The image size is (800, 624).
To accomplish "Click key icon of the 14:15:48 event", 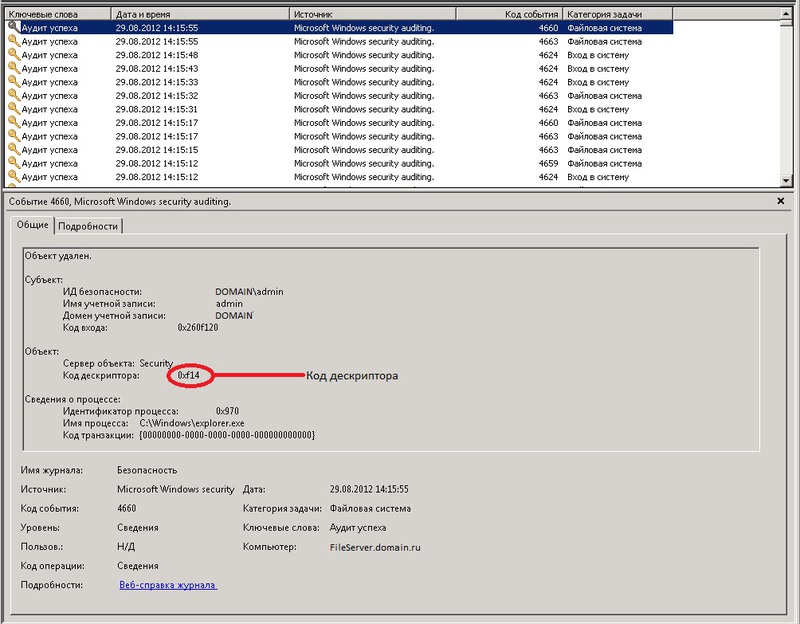I will click(x=14, y=55).
